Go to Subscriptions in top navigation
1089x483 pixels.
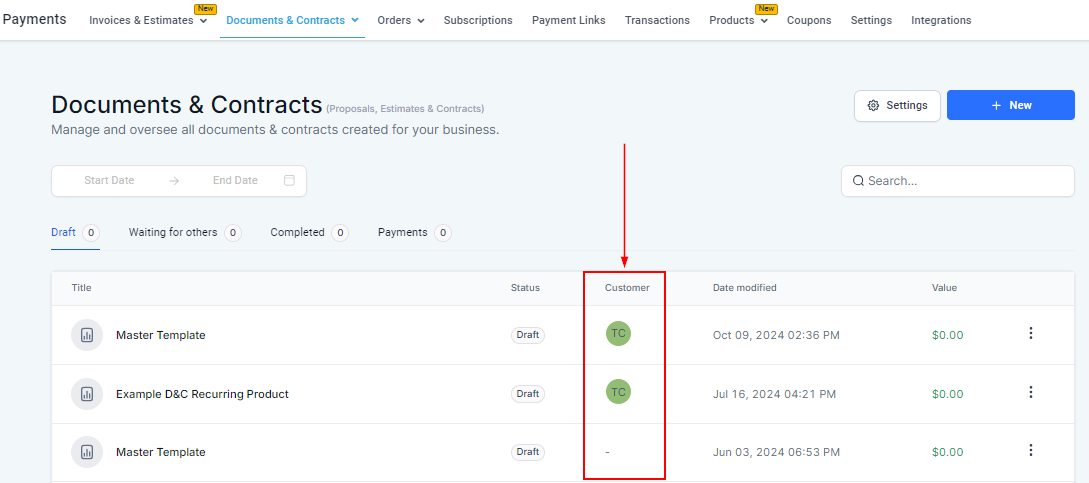coord(477,21)
